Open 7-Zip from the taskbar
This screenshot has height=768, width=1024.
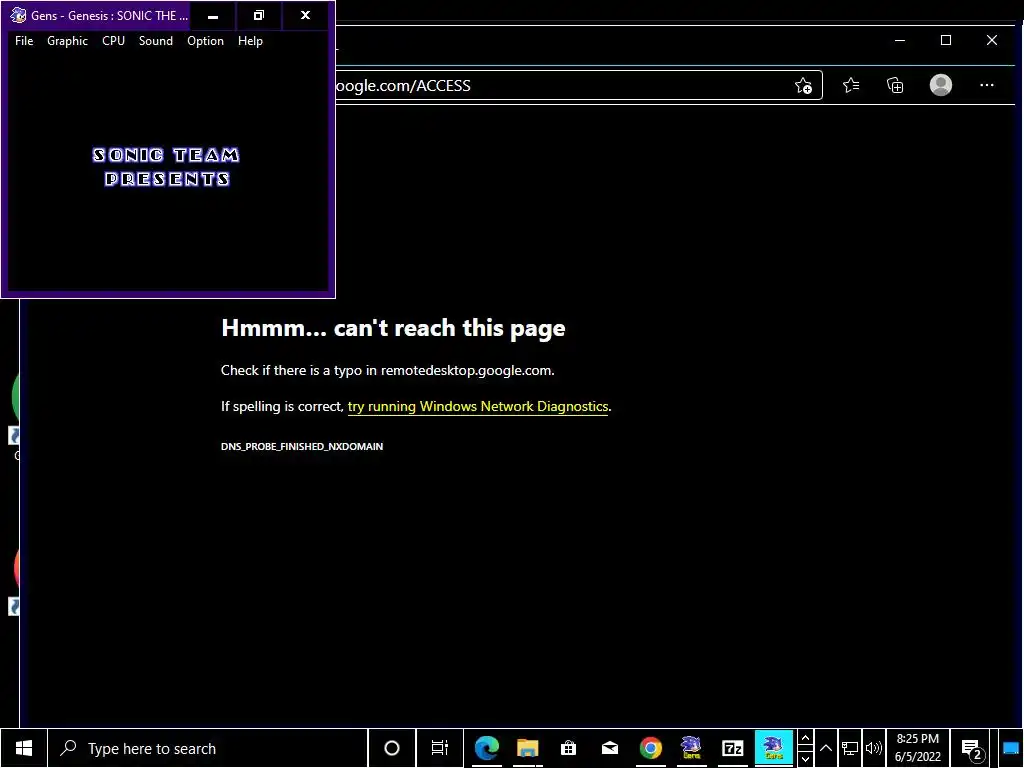point(733,748)
